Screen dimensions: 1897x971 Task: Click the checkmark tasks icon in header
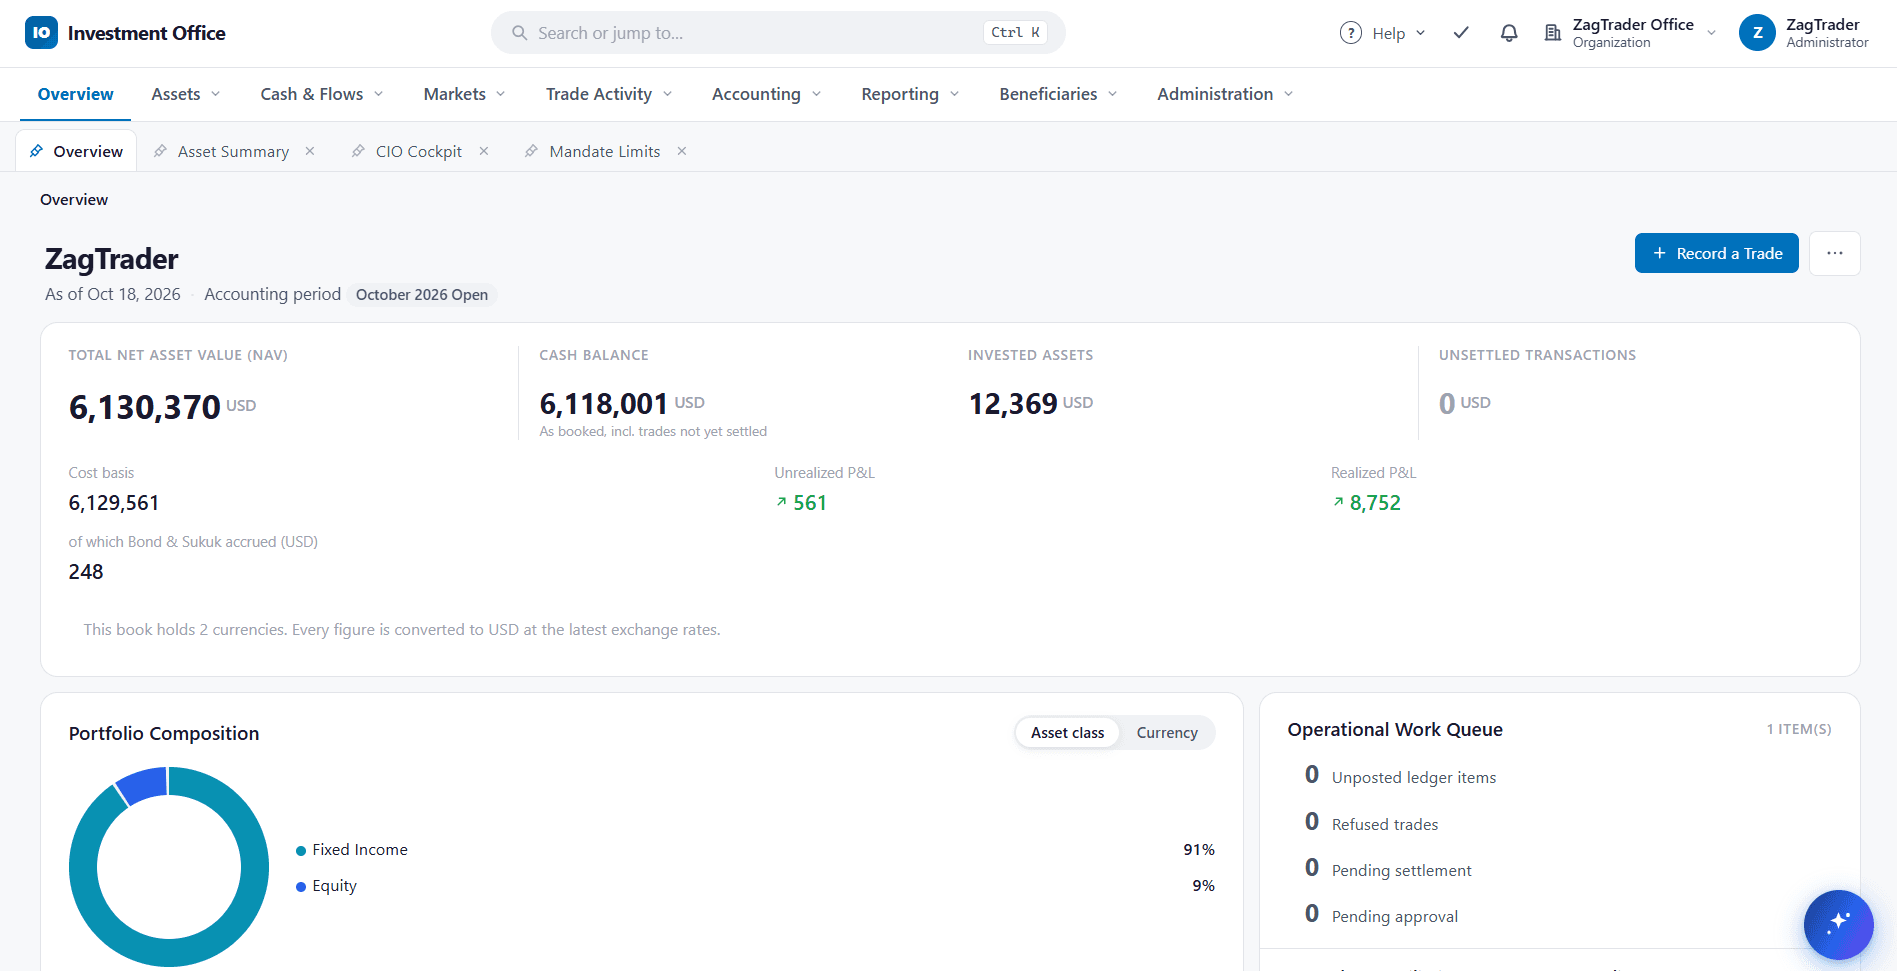click(x=1461, y=33)
